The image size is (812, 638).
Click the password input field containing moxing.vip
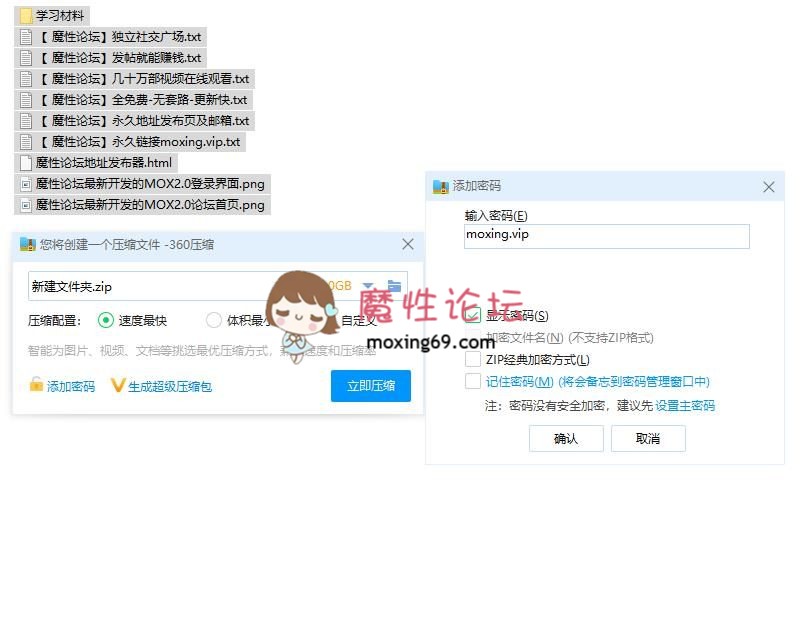pos(606,236)
